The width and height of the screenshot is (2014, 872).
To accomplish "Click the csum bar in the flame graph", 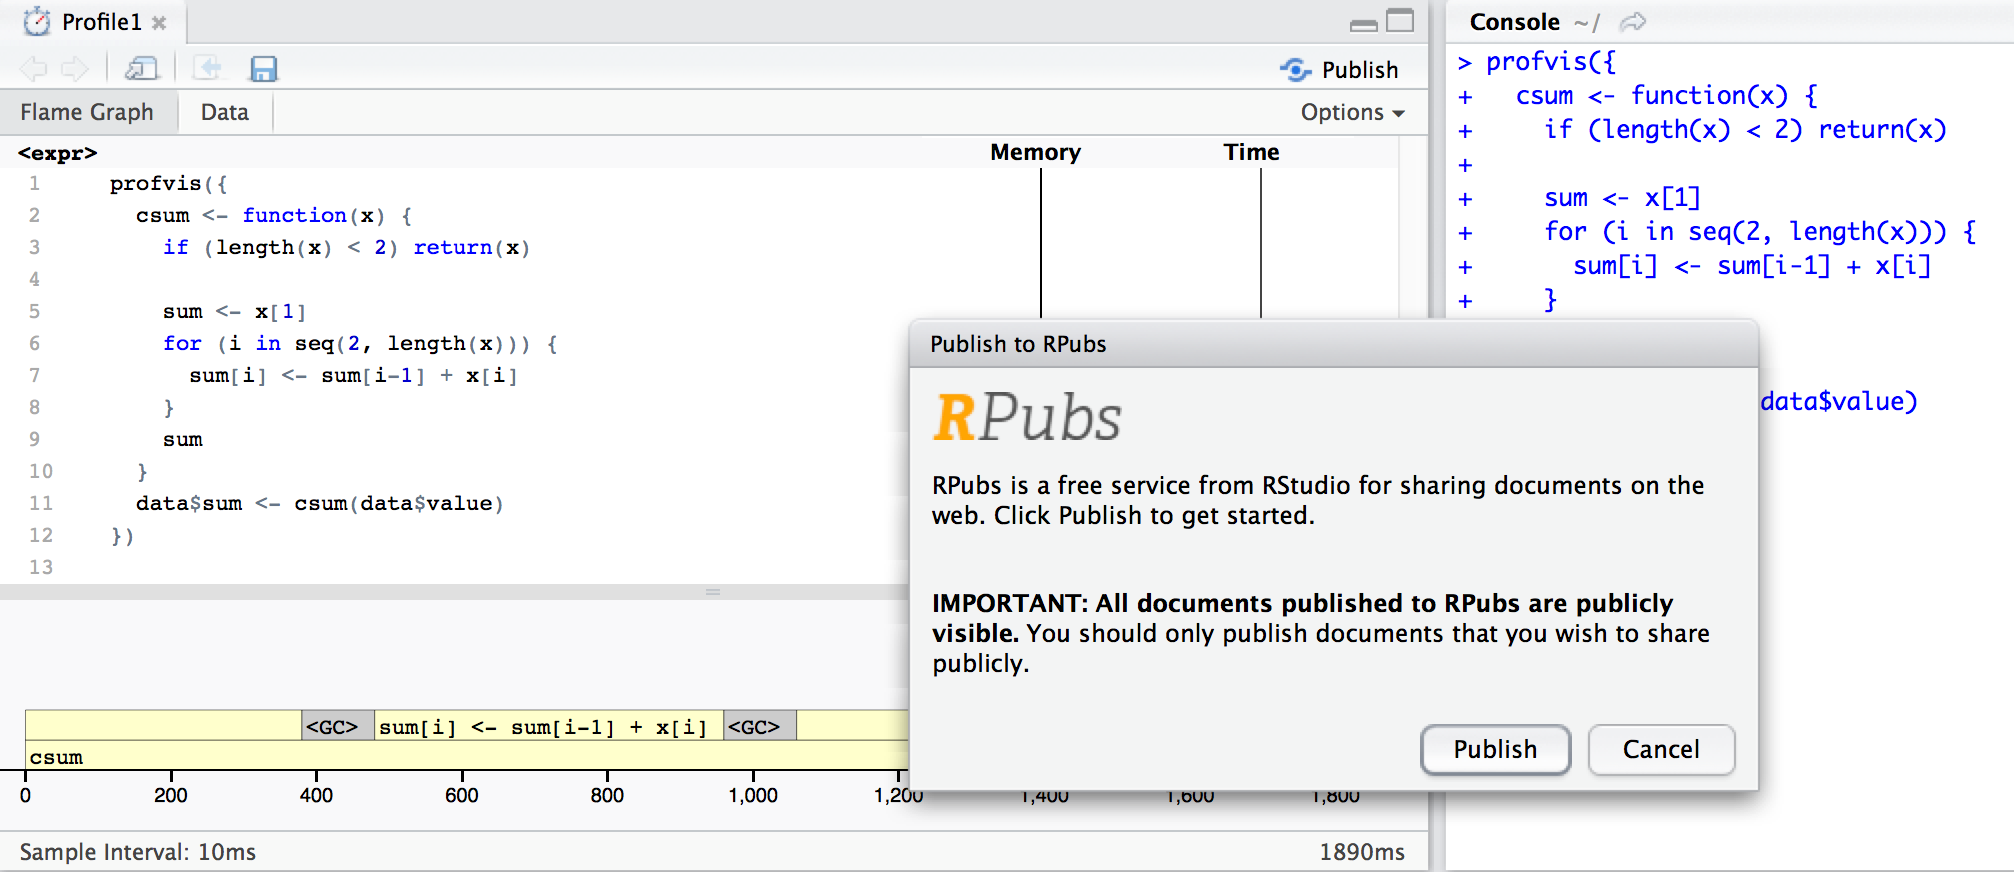I will [x=467, y=756].
